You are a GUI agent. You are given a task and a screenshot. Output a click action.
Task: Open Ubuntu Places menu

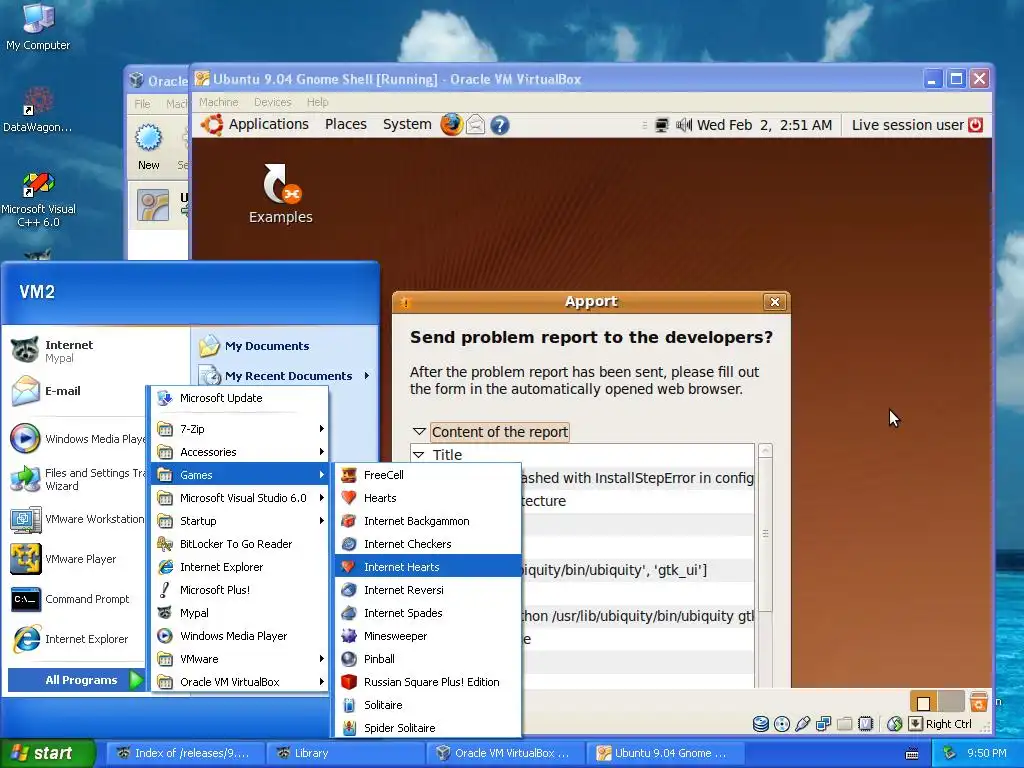tap(345, 124)
